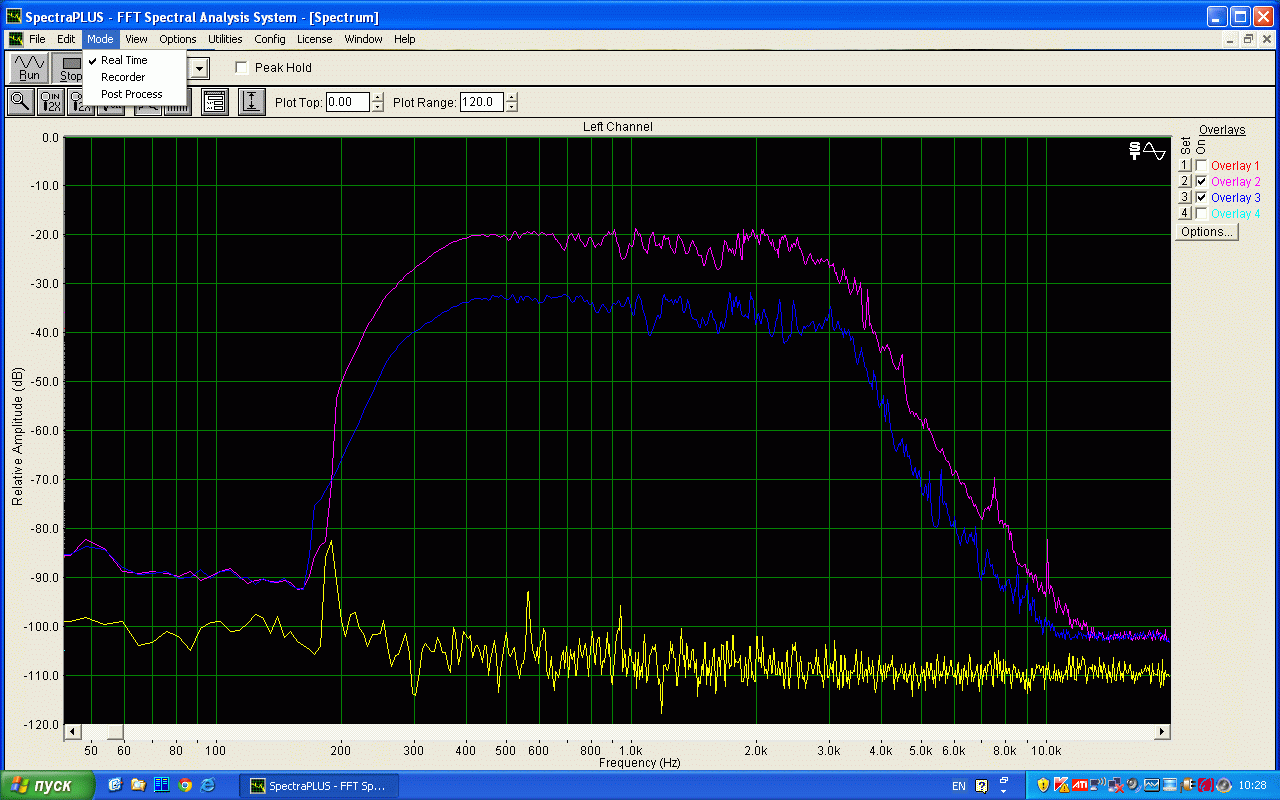Select the magnifier zoom tool
Screen dimensions: 1280x800
point(19,101)
